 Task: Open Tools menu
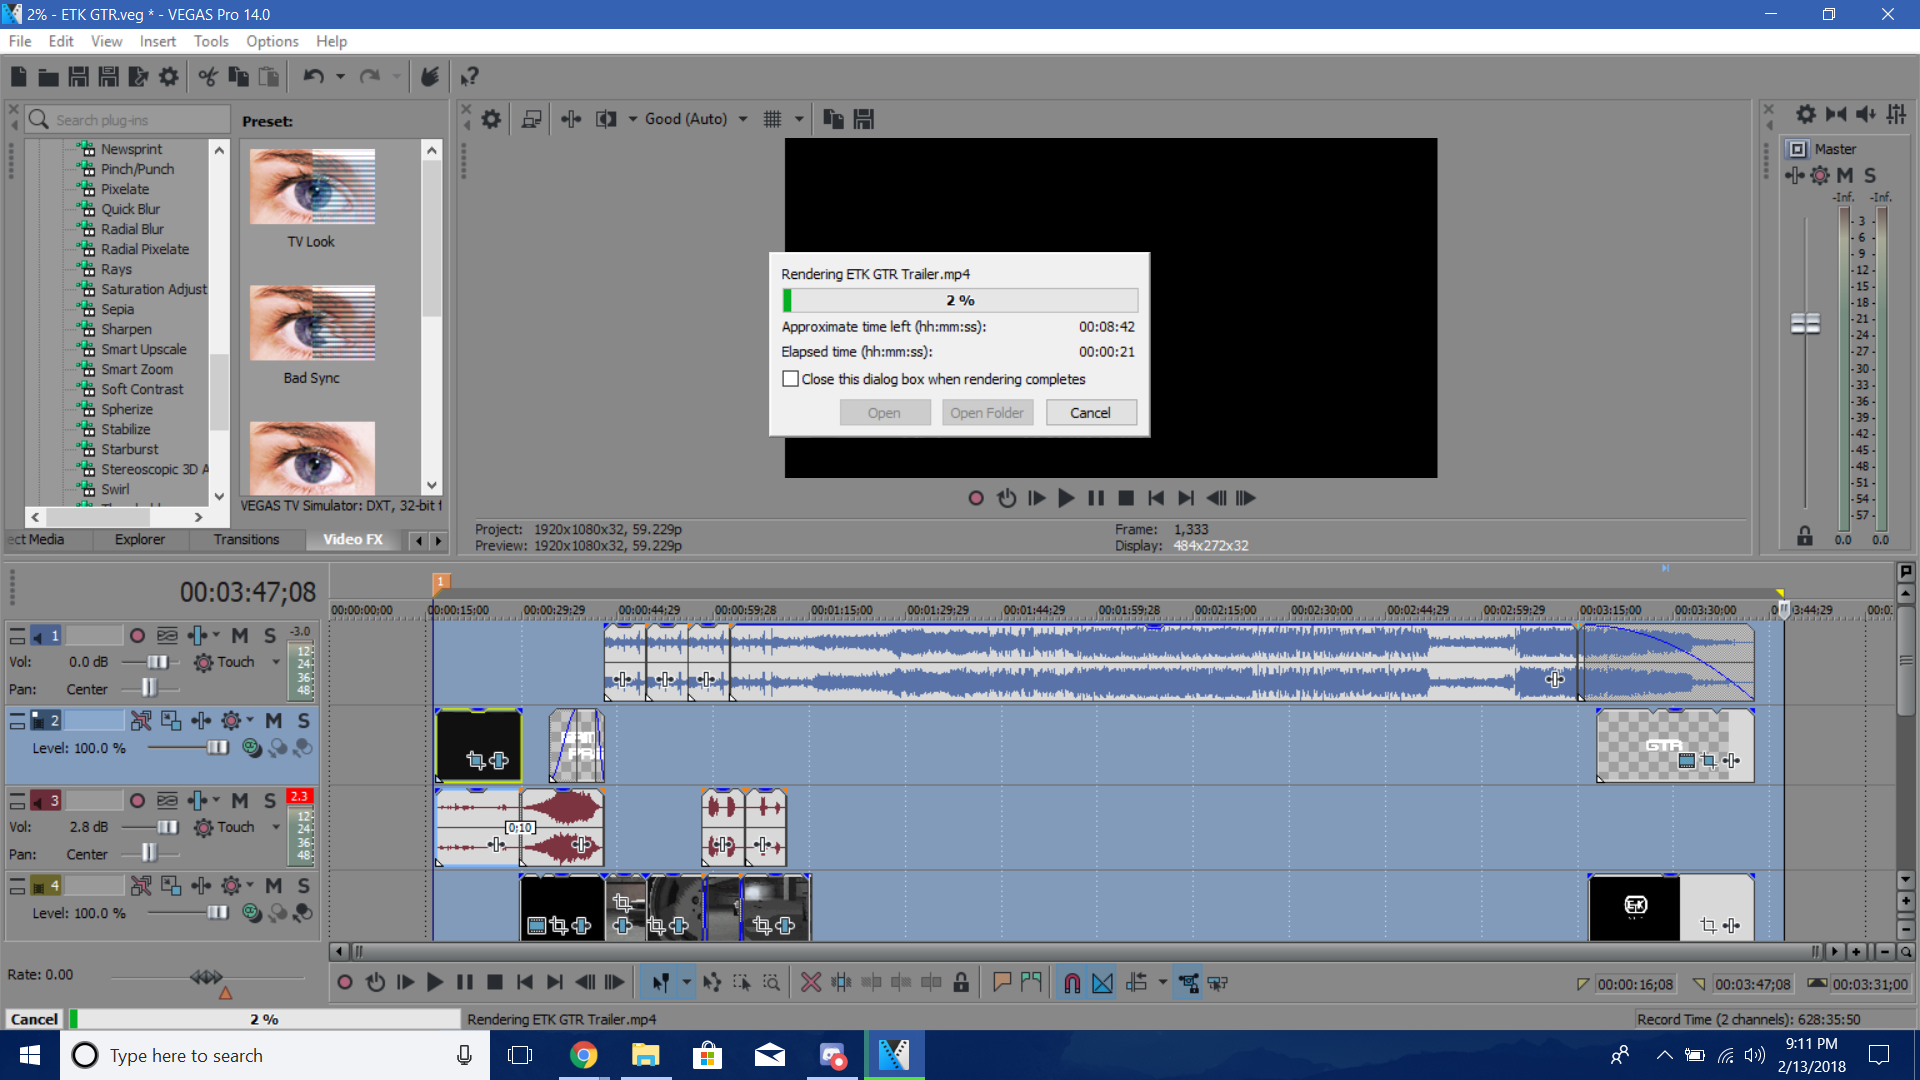[211, 41]
